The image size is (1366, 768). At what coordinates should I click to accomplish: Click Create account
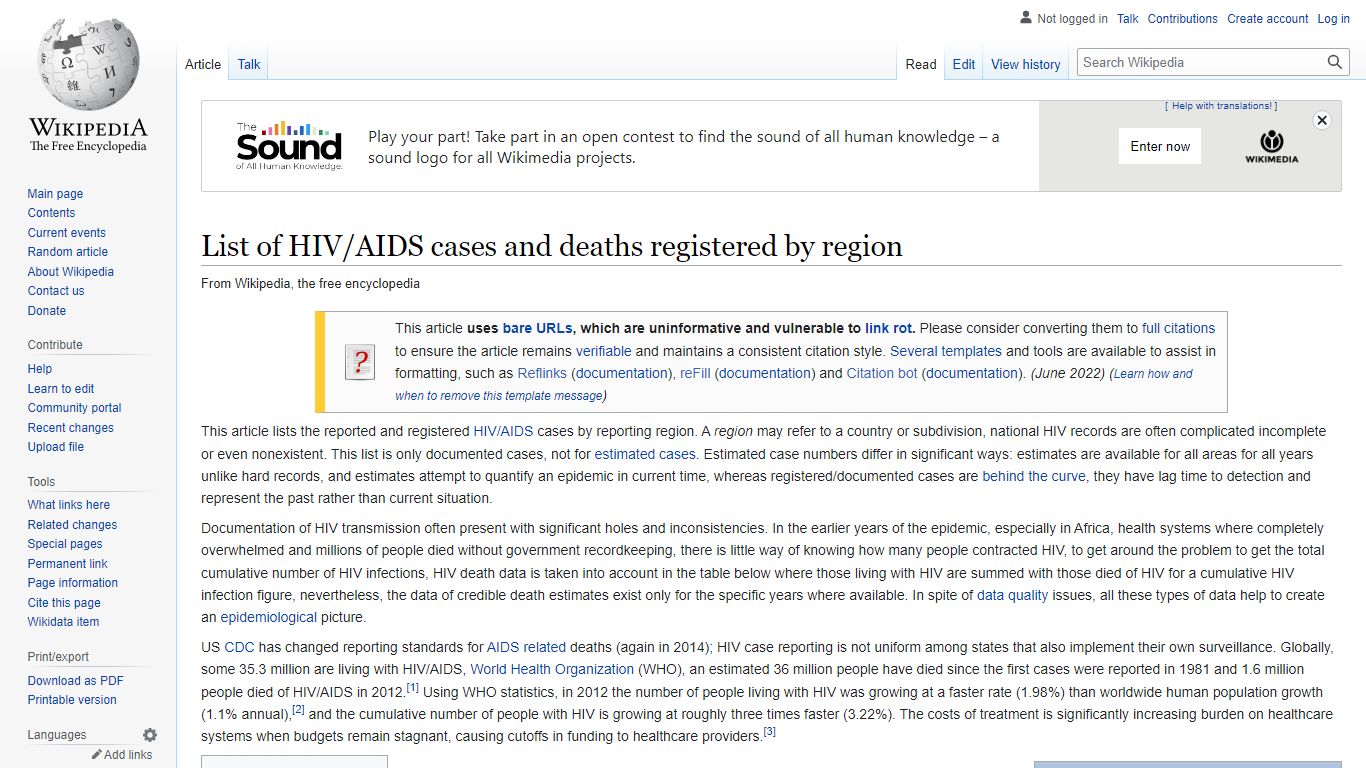tap(1268, 19)
